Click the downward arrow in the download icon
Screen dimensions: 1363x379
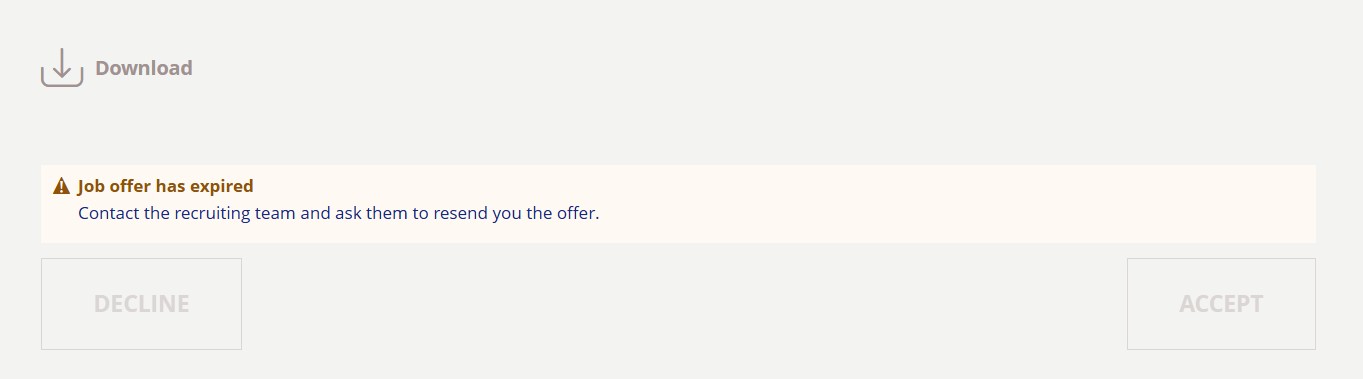[x=62, y=62]
